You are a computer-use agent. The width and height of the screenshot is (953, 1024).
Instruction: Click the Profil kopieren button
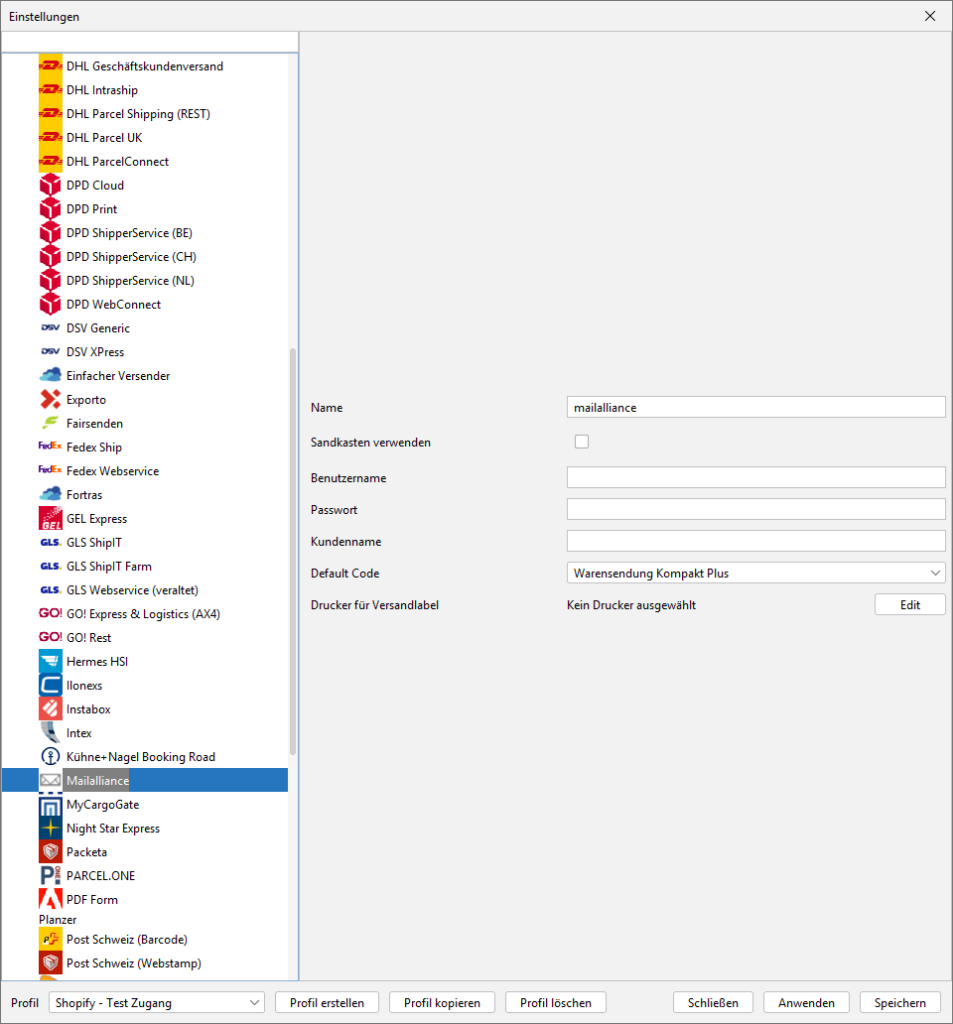[442, 1003]
